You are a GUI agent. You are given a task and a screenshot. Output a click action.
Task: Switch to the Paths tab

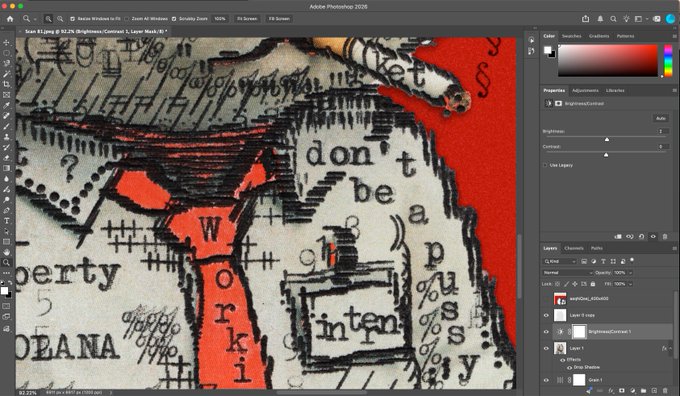pyautogui.click(x=597, y=248)
